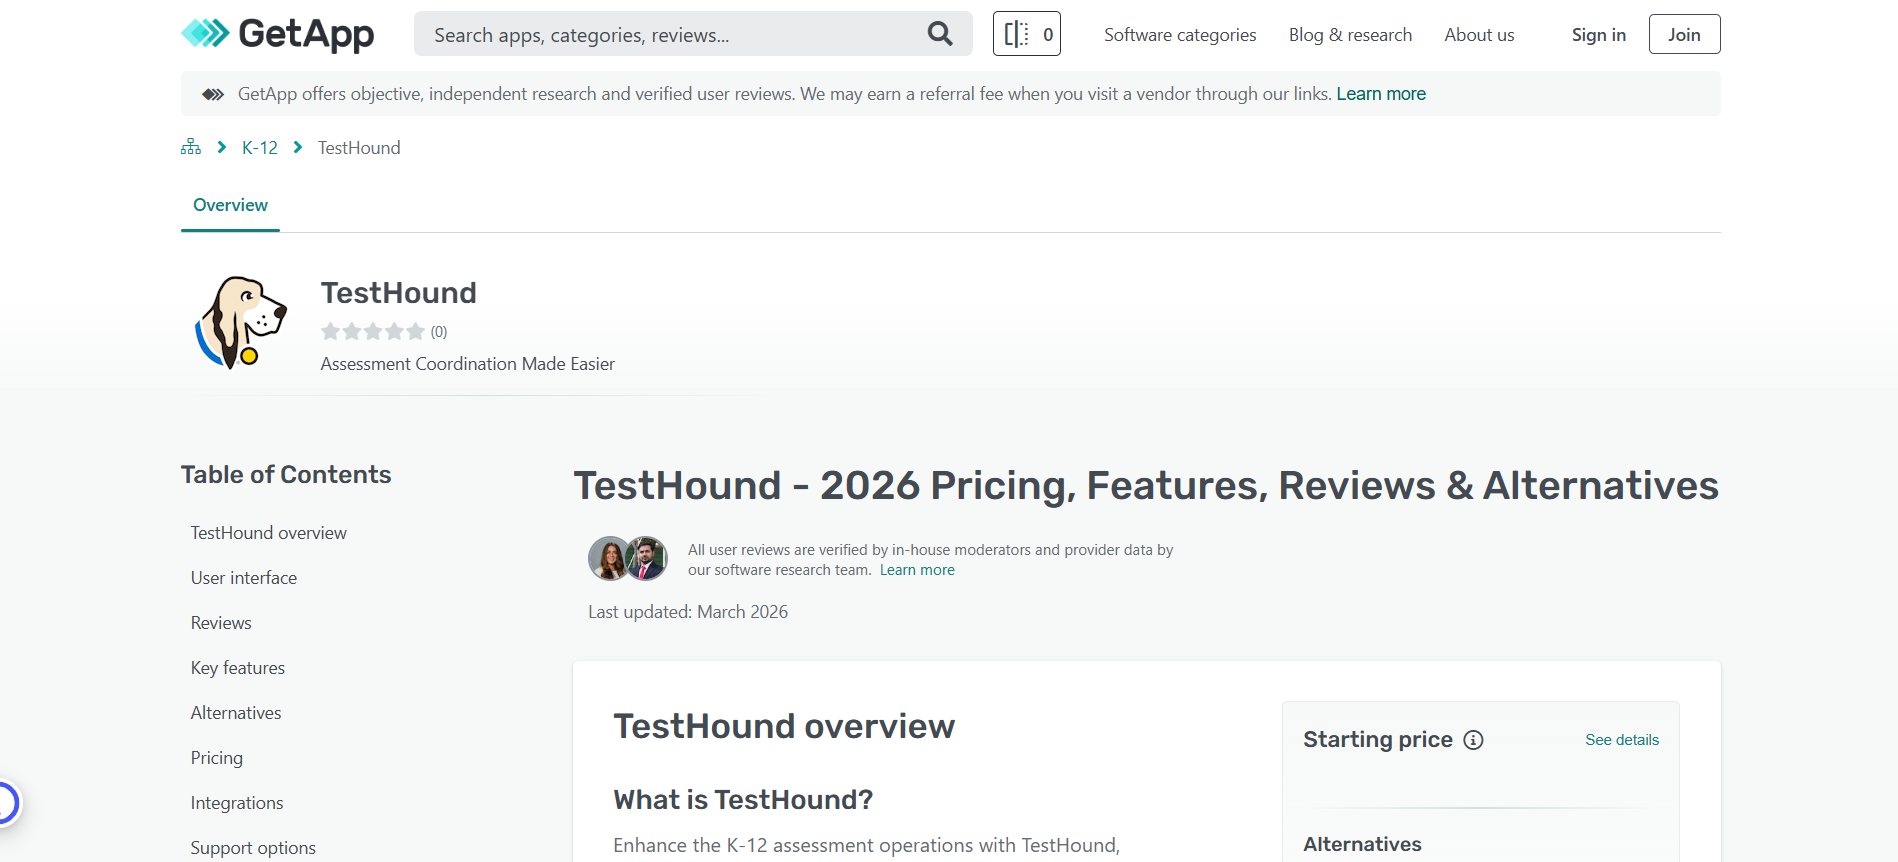
Task: Click the circular widget at left edge
Action: [x=6, y=803]
